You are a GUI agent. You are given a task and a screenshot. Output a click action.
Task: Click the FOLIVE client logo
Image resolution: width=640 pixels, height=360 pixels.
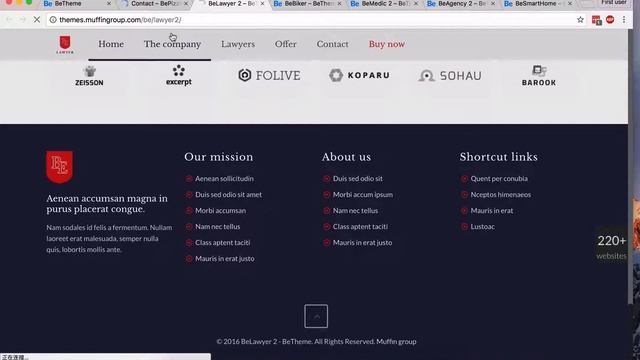[x=269, y=75]
